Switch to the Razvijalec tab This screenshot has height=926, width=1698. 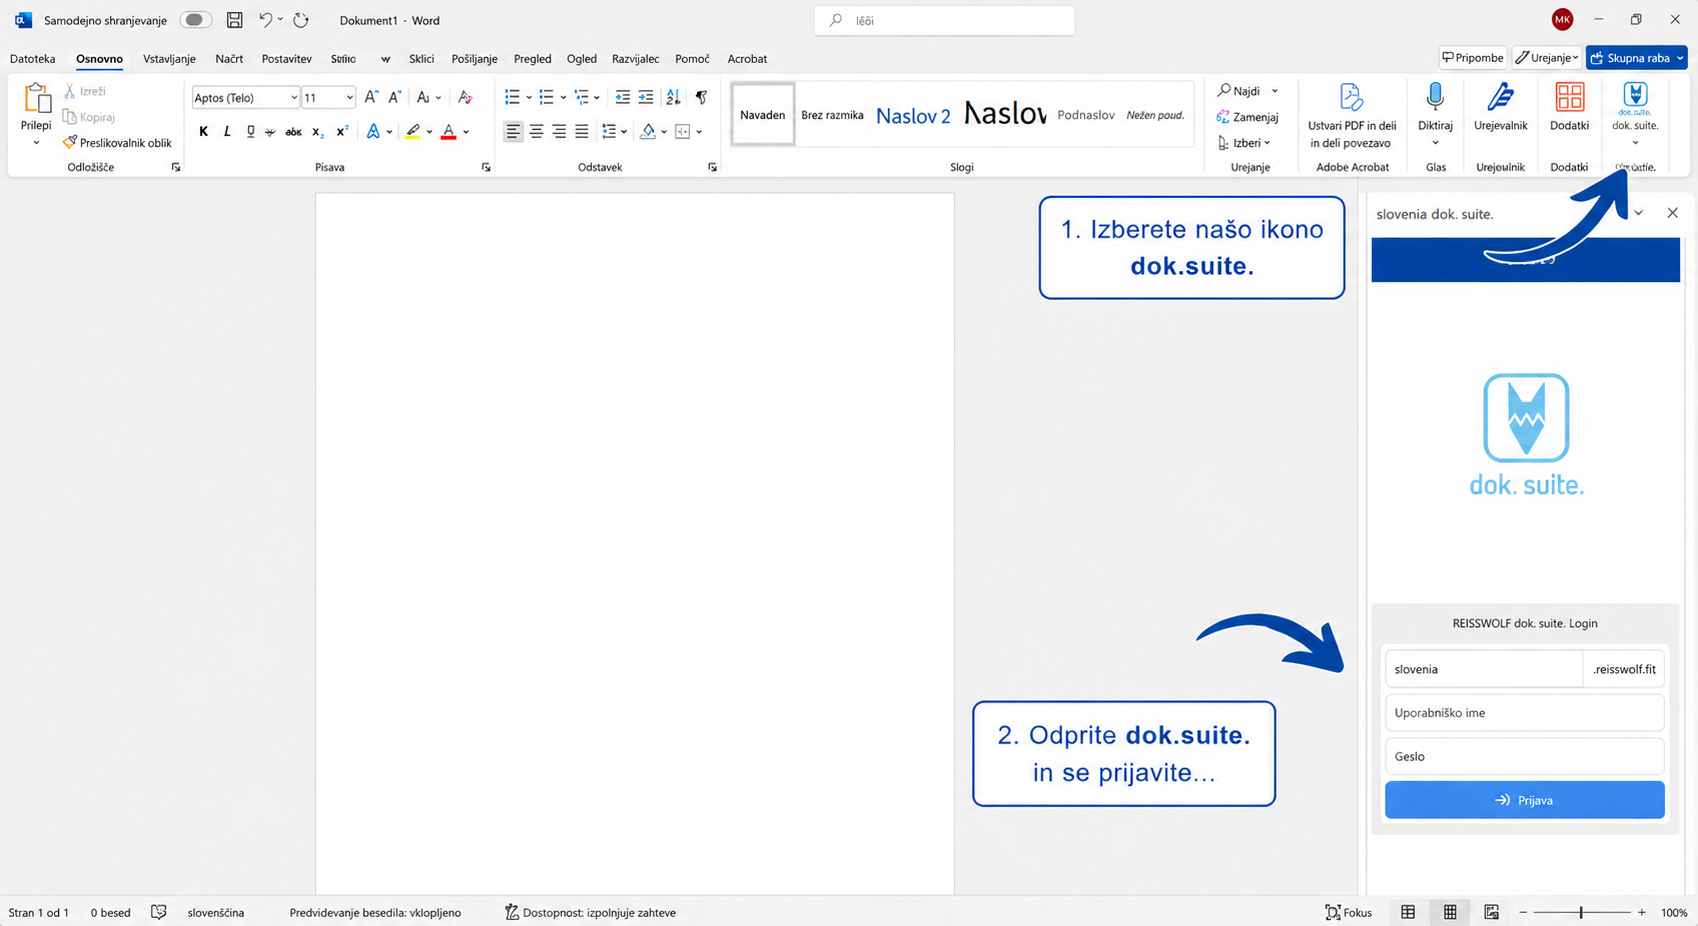tap(635, 59)
